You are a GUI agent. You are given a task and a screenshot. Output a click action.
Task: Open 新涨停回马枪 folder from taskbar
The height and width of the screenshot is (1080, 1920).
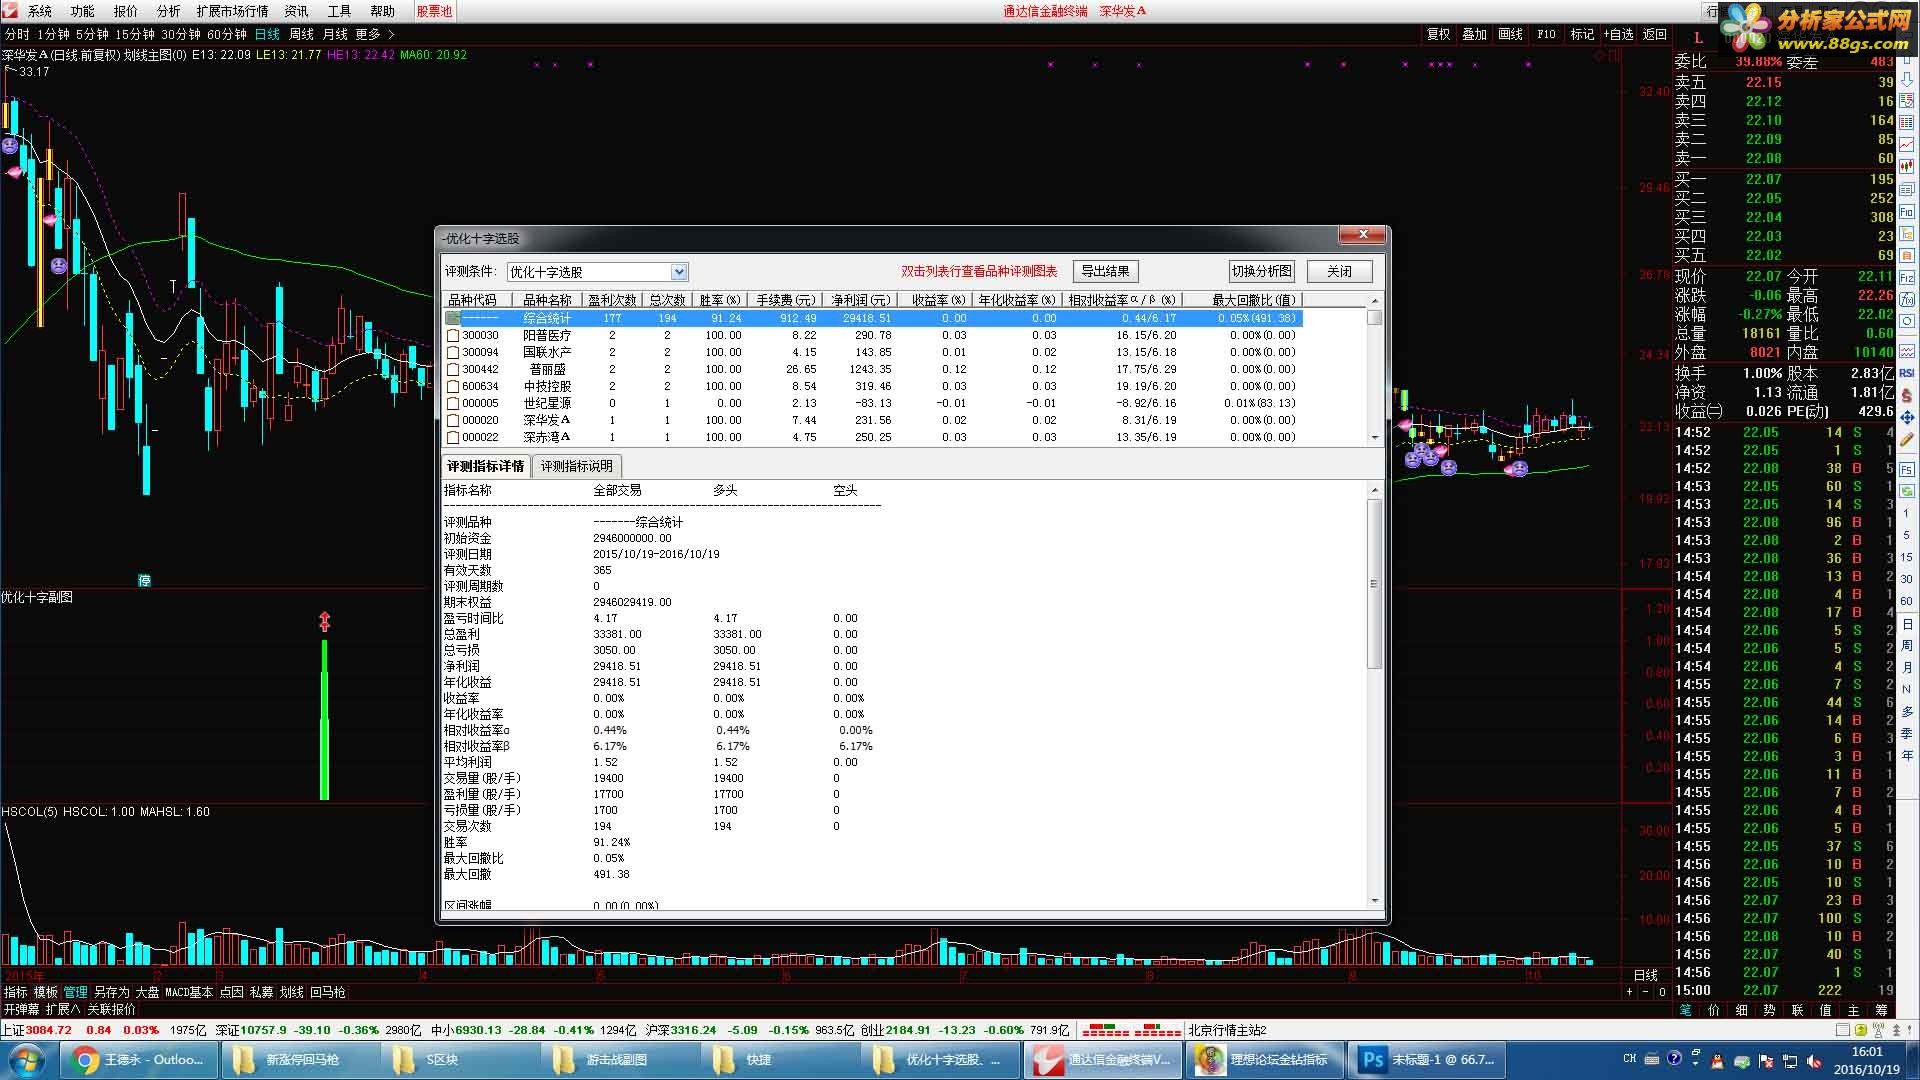pyautogui.click(x=298, y=1060)
